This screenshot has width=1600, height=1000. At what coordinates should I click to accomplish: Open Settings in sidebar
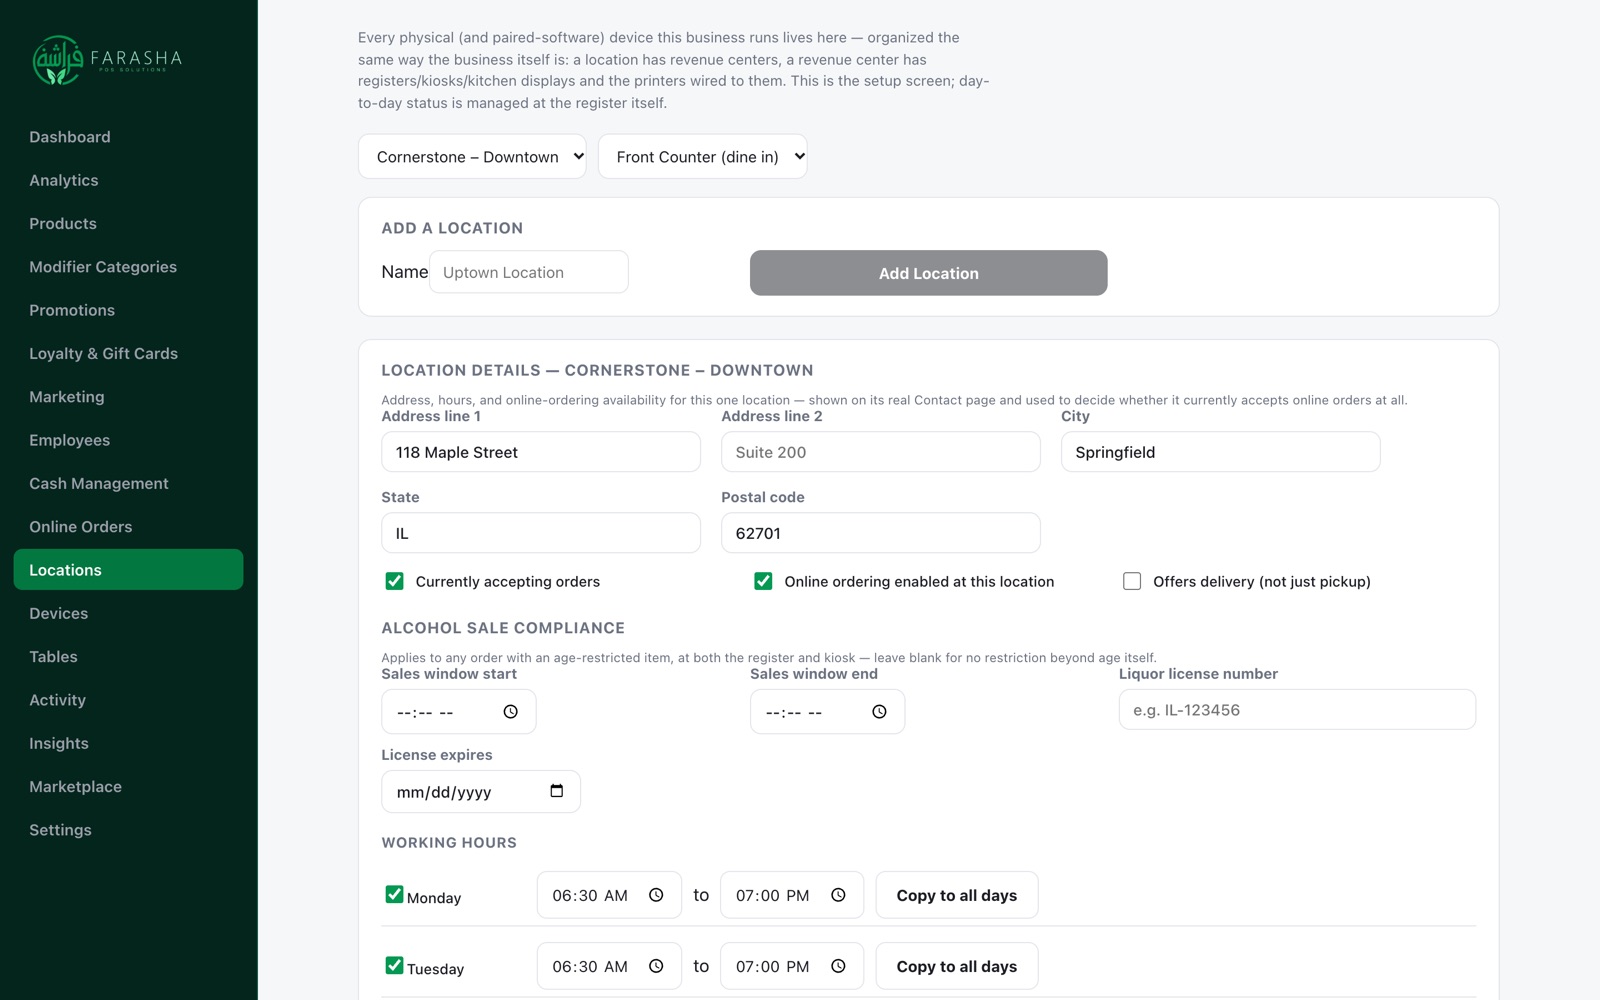(129, 830)
